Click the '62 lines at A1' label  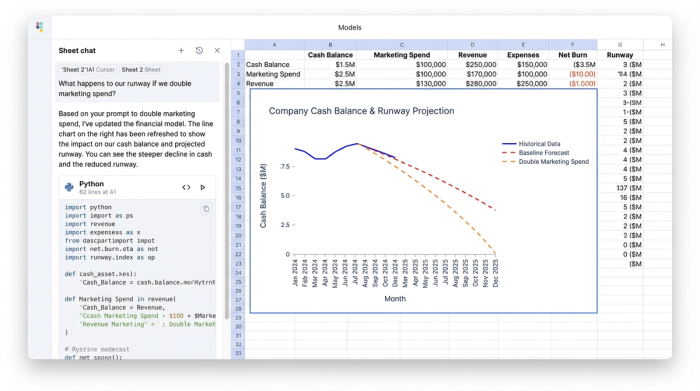coord(98,192)
